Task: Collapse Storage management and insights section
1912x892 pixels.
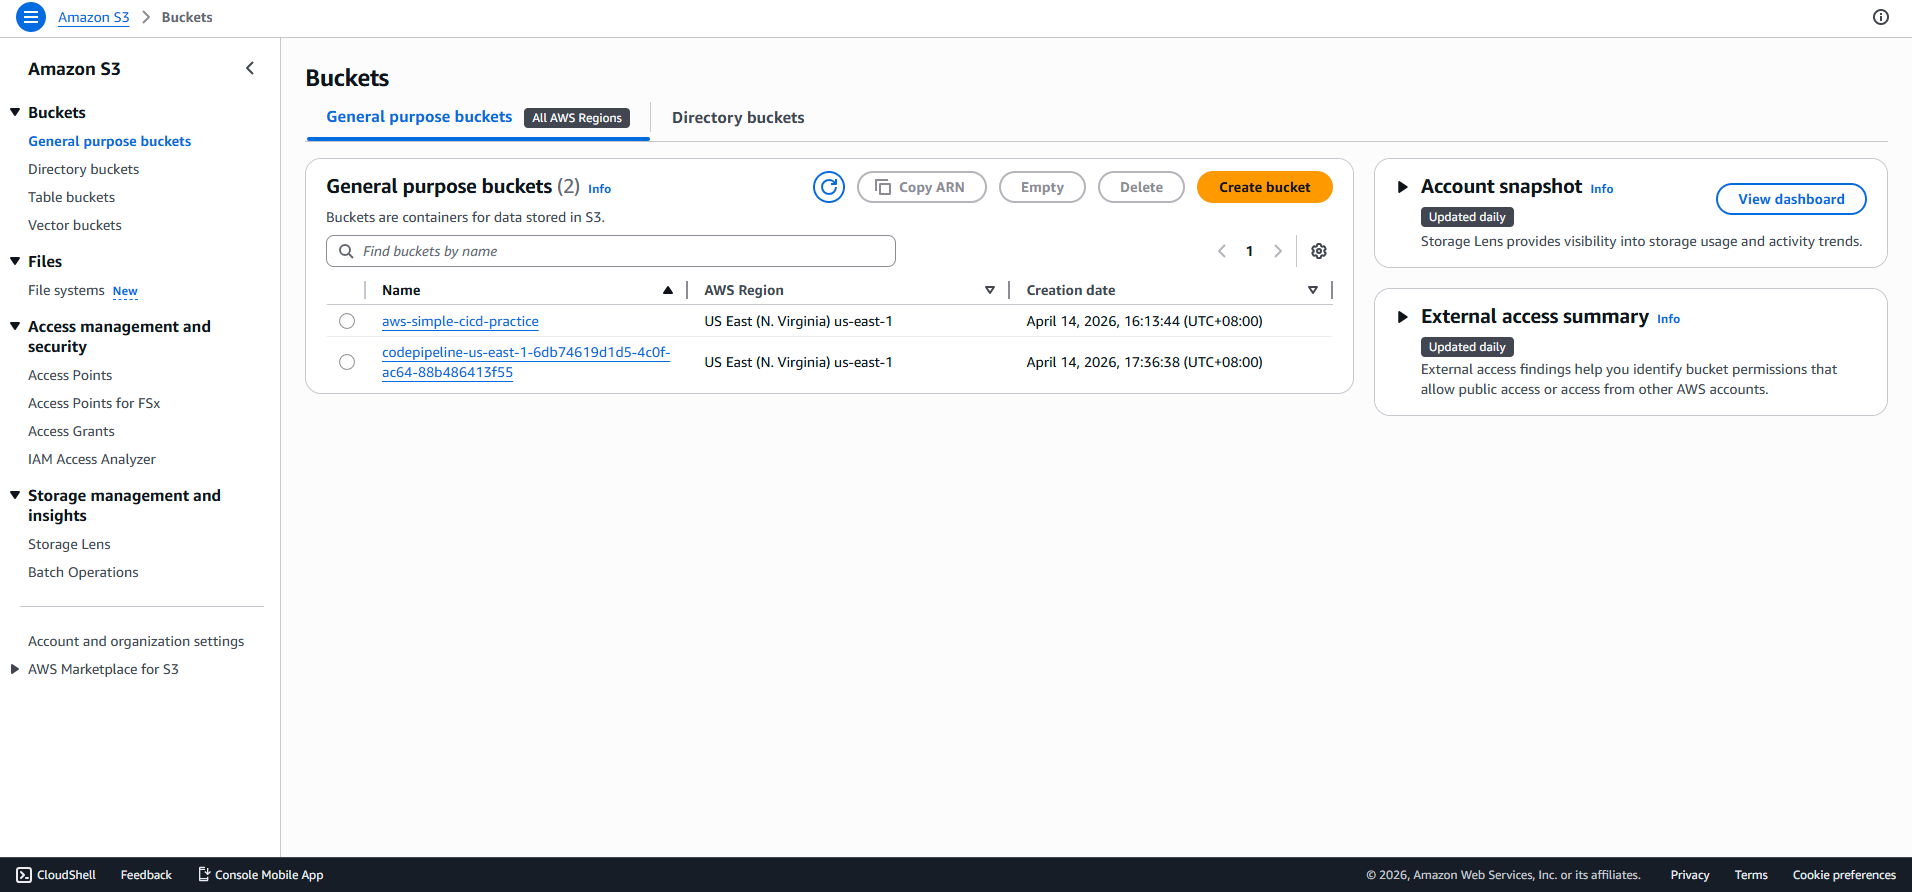Action: click(15, 495)
